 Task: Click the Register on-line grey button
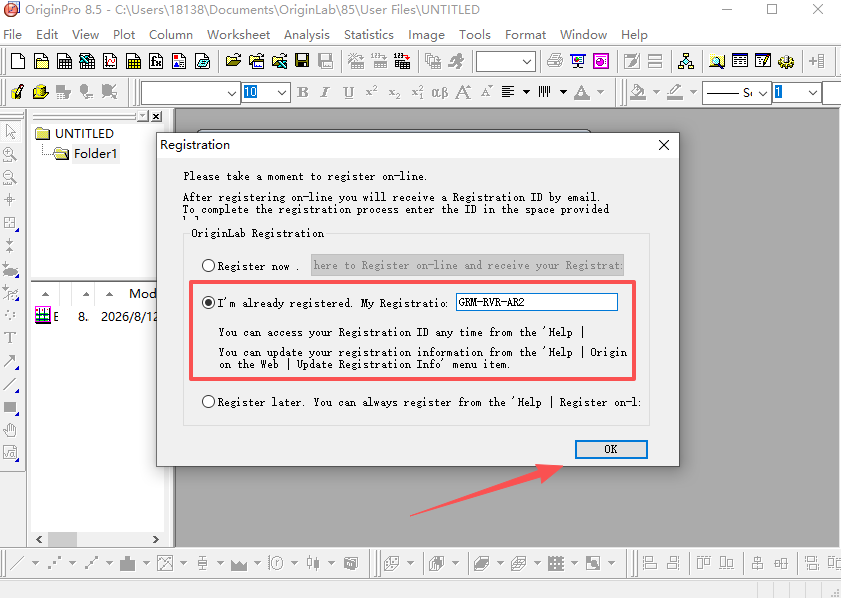[467, 265]
